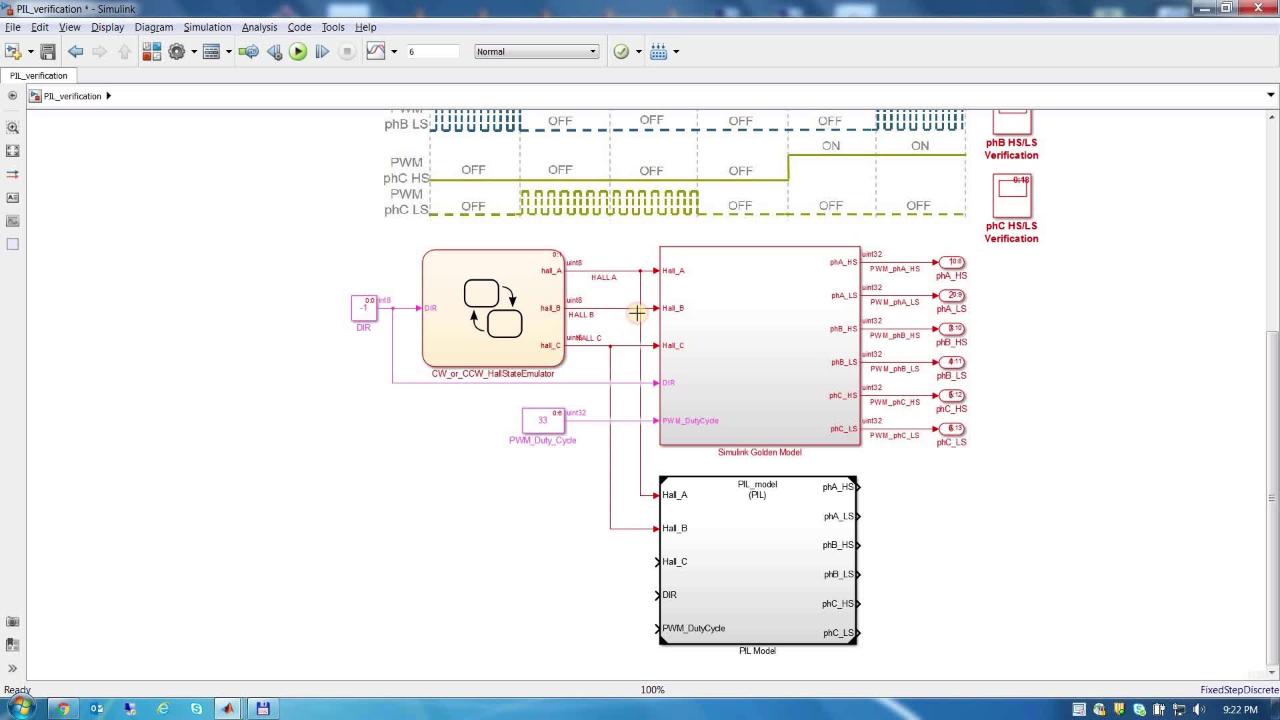Open the simulation mode dropdown showing Normal
The width and height of the screenshot is (1280, 720).
click(536, 52)
